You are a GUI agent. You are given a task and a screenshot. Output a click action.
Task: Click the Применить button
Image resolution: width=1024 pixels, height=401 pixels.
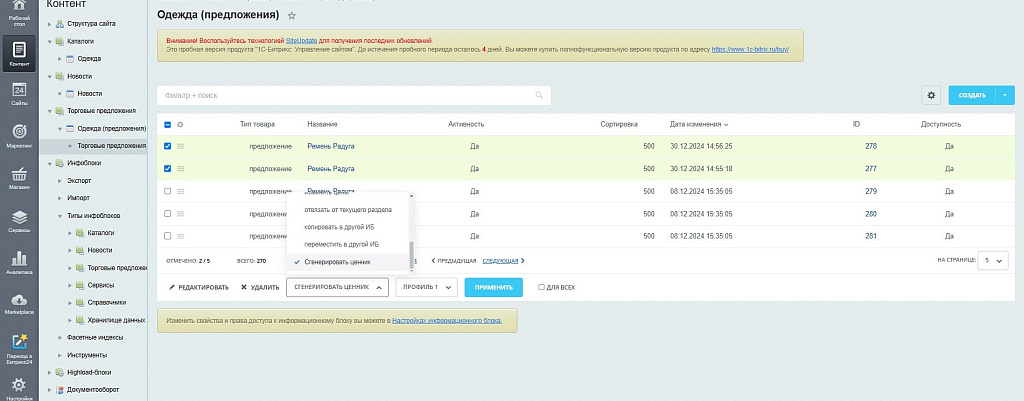coord(492,287)
